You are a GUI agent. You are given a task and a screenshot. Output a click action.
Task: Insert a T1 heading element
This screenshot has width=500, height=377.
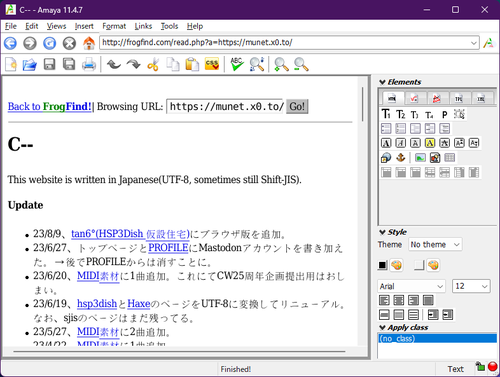coord(386,114)
